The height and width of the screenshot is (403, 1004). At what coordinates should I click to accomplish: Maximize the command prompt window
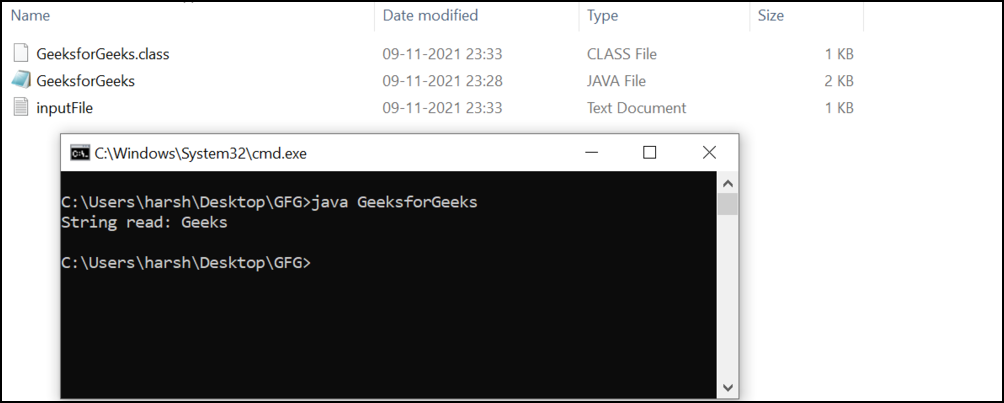pyautogui.click(x=649, y=152)
